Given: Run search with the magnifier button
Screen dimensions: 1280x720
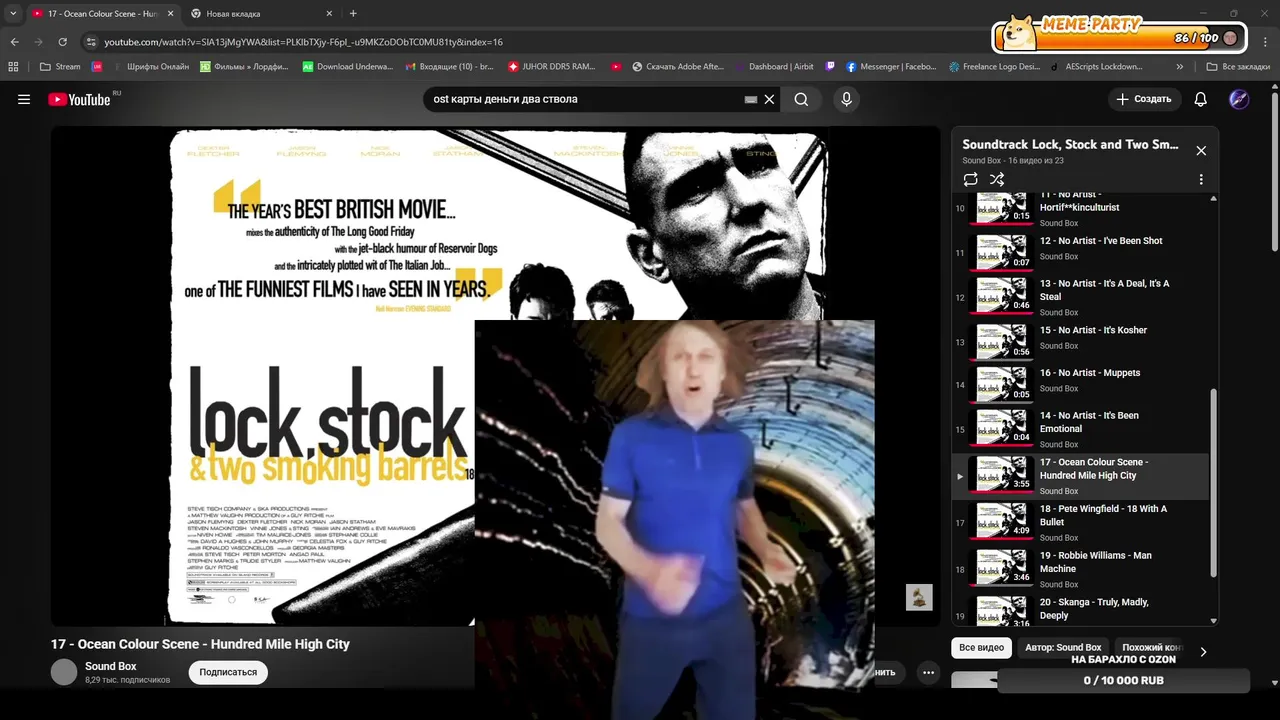Looking at the screenshot, I should (x=801, y=99).
